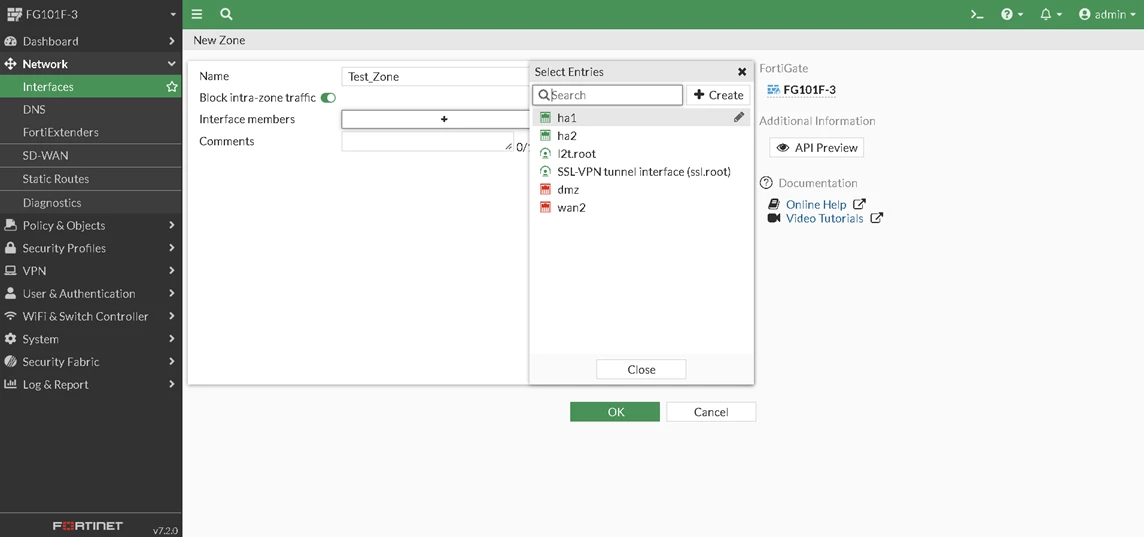This screenshot has width=1144, height=537.
Task: Click the Interface members plus field
Action: [436, 119]
